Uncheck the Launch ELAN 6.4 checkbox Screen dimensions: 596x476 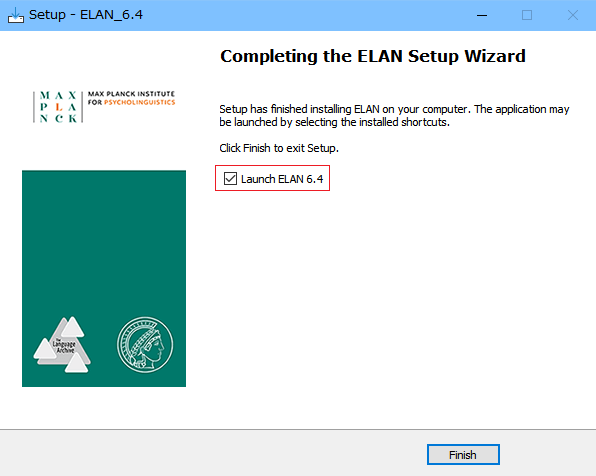230,178
